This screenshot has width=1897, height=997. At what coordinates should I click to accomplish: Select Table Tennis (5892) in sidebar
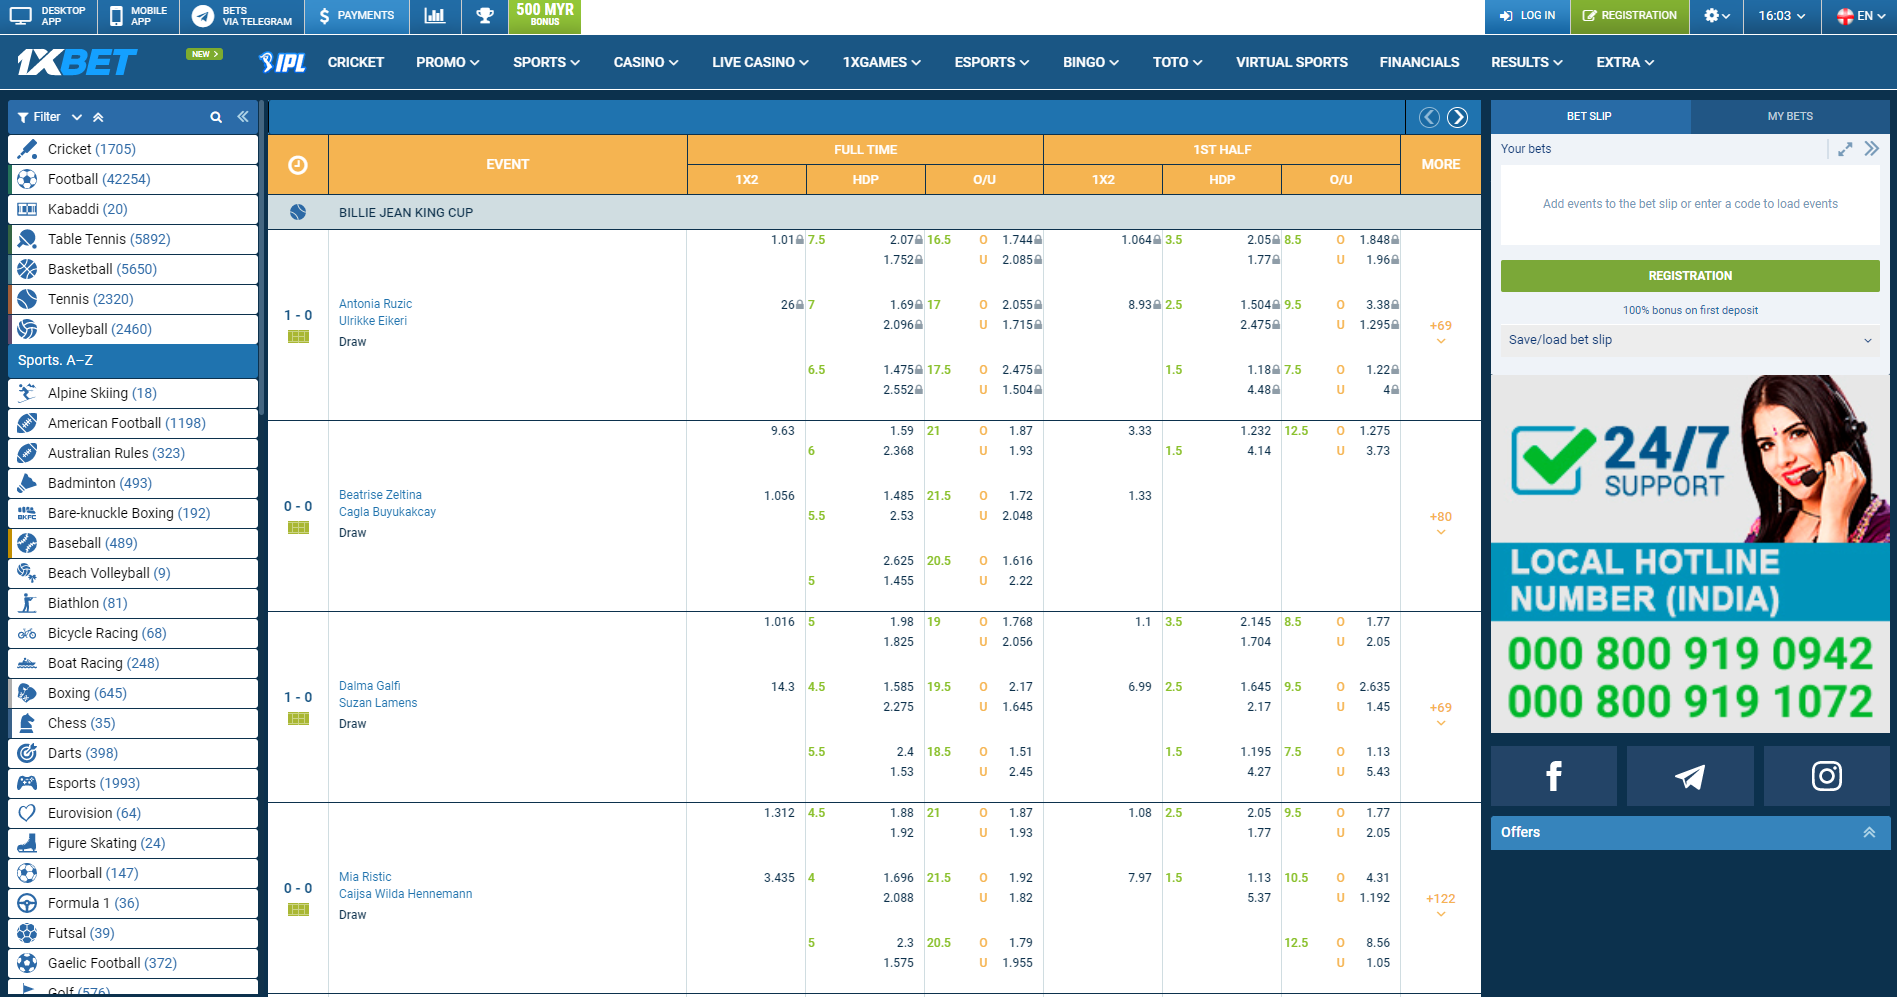(x=133, y=239)
